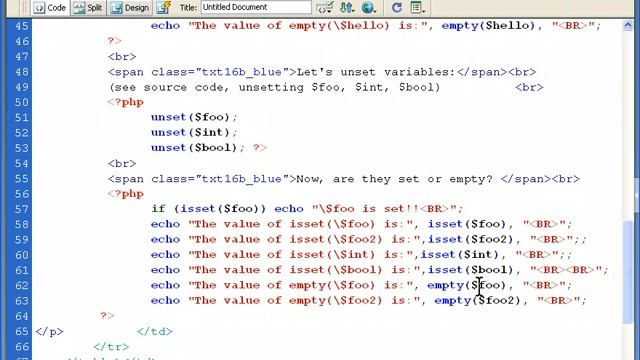Click the "if" keyword on line 57
The height and width of the screenshot is (360, 640).
pyautogui.click(x=158, y=209)
